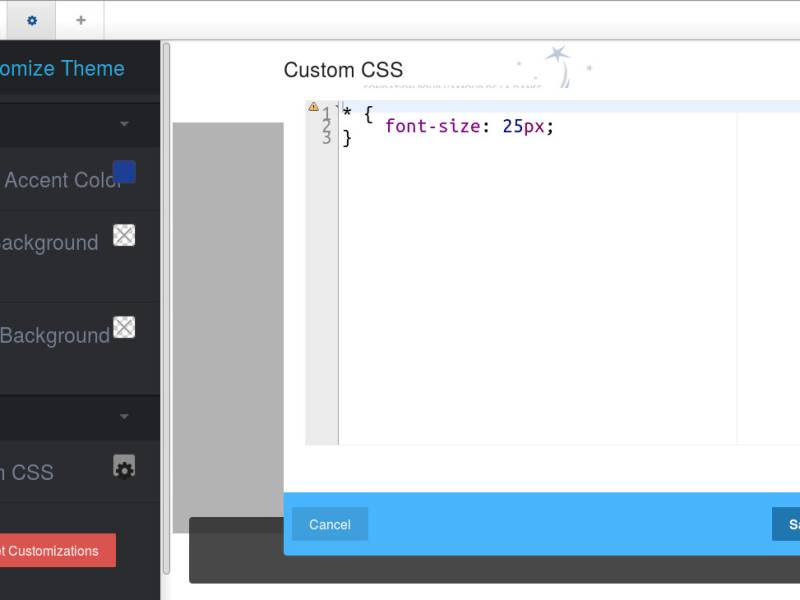The width and height of the screenshot is (800, 600).
Task: Click the Customize Theme heading
Action: pos(62,68)
